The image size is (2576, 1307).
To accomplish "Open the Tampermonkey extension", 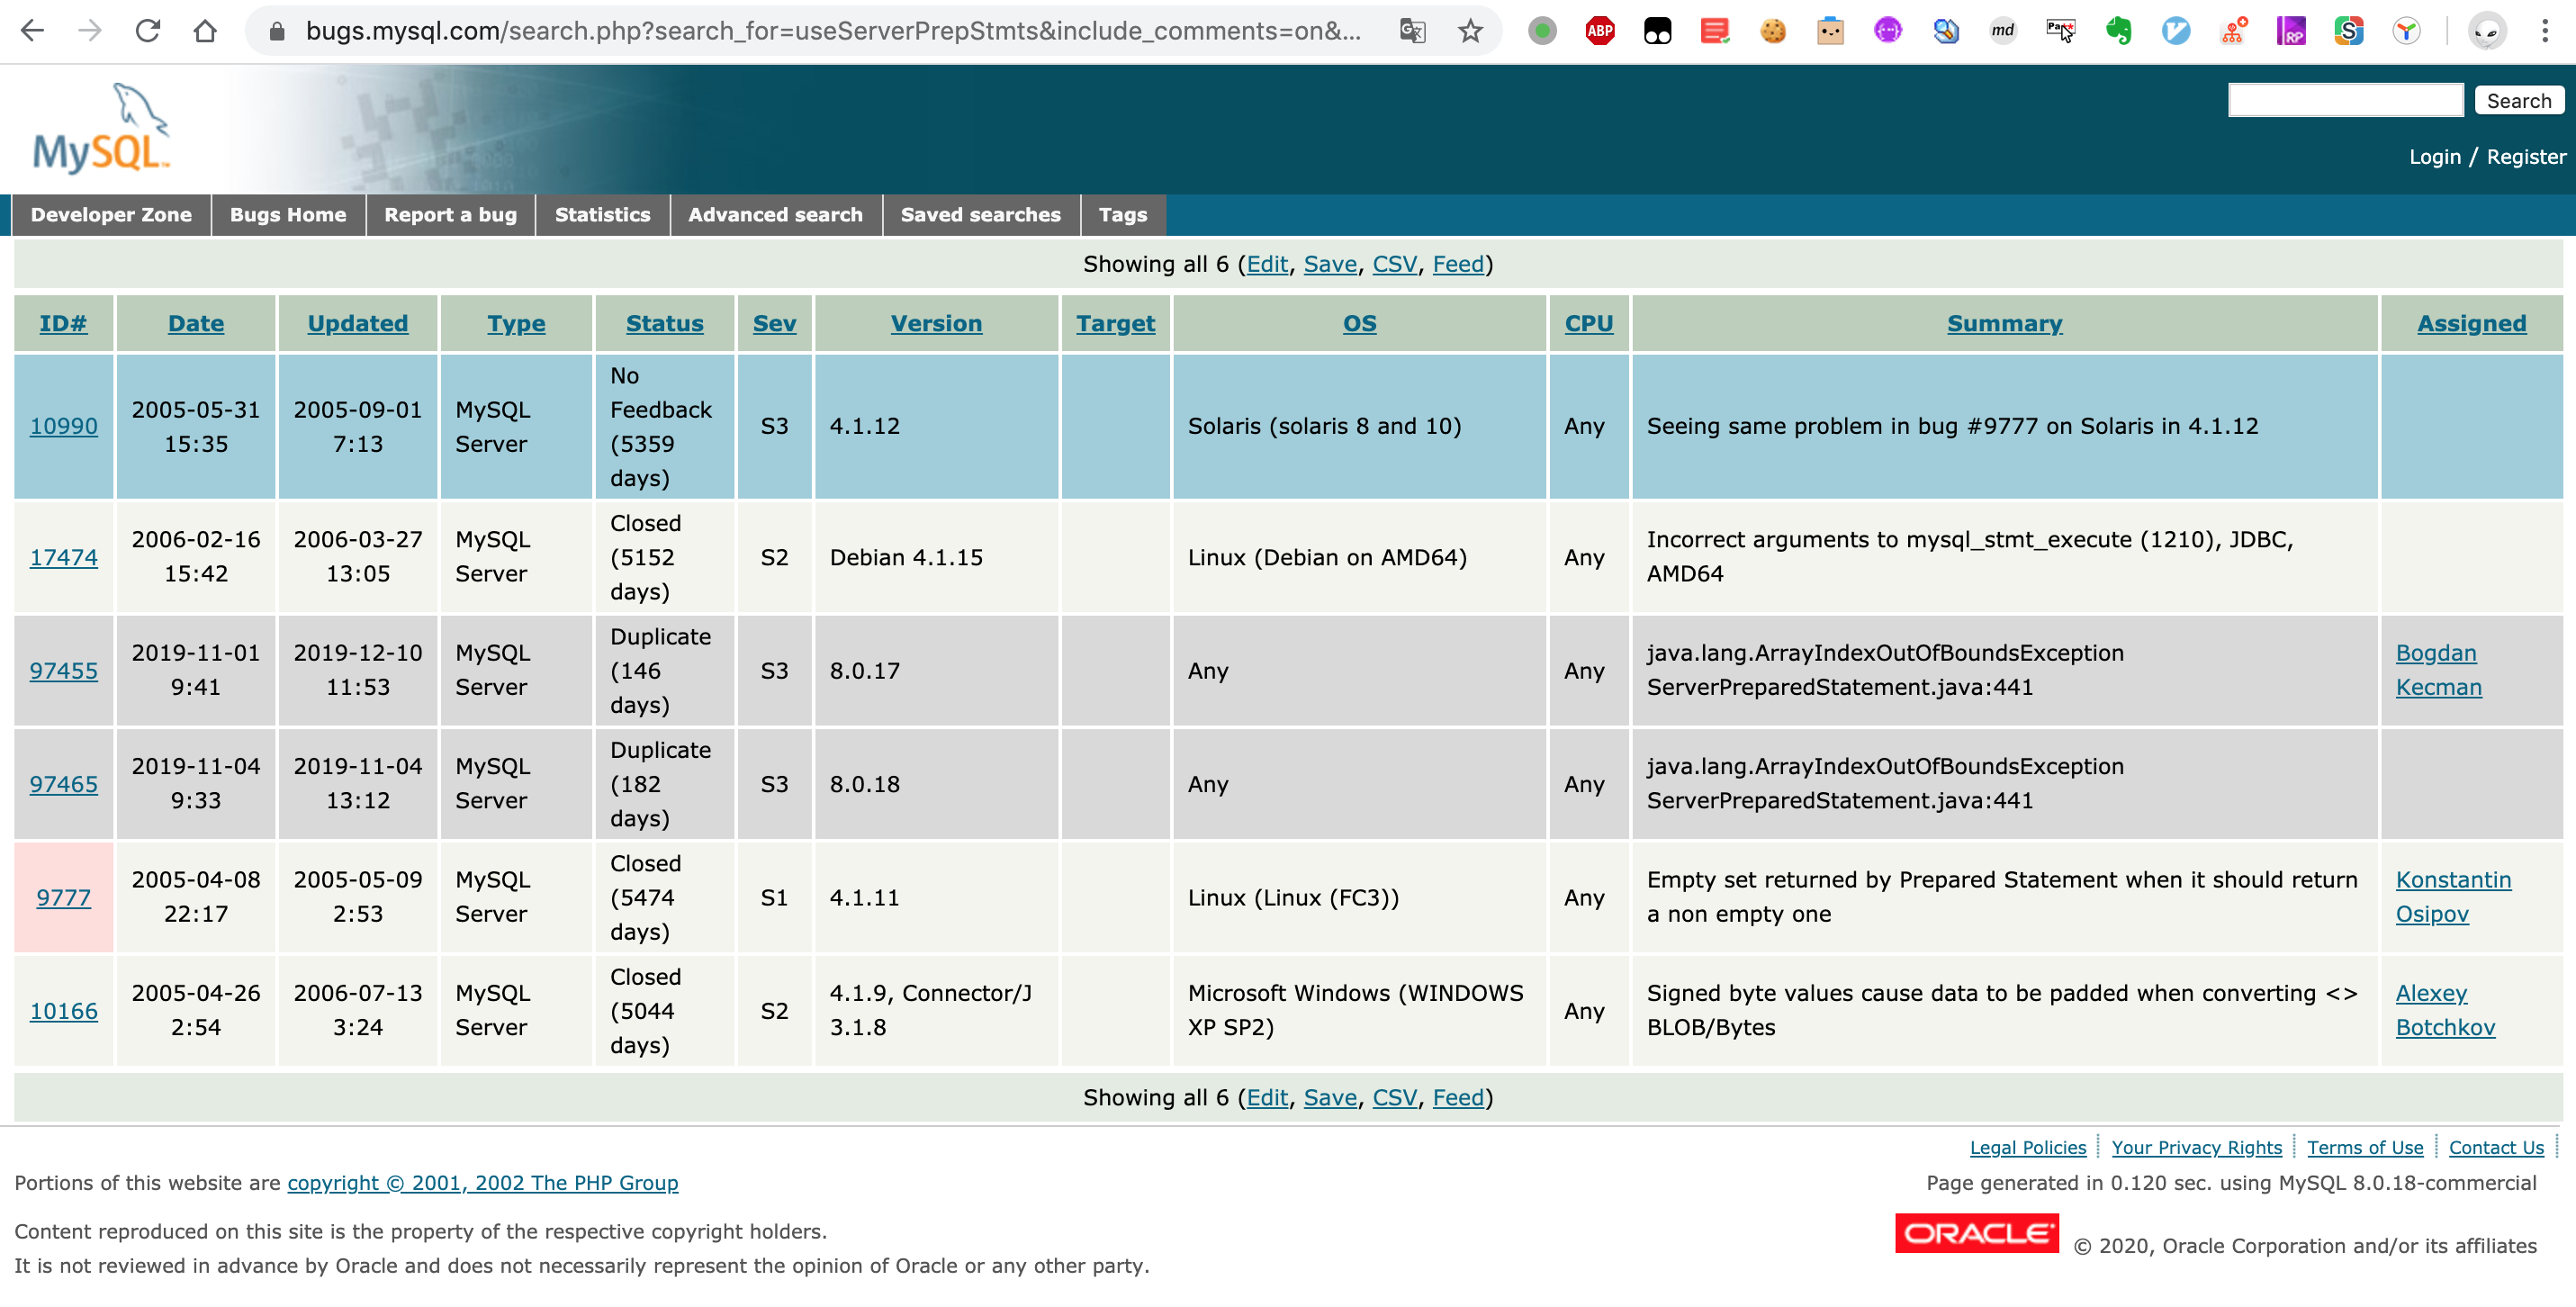I will tap(1657, 31).
